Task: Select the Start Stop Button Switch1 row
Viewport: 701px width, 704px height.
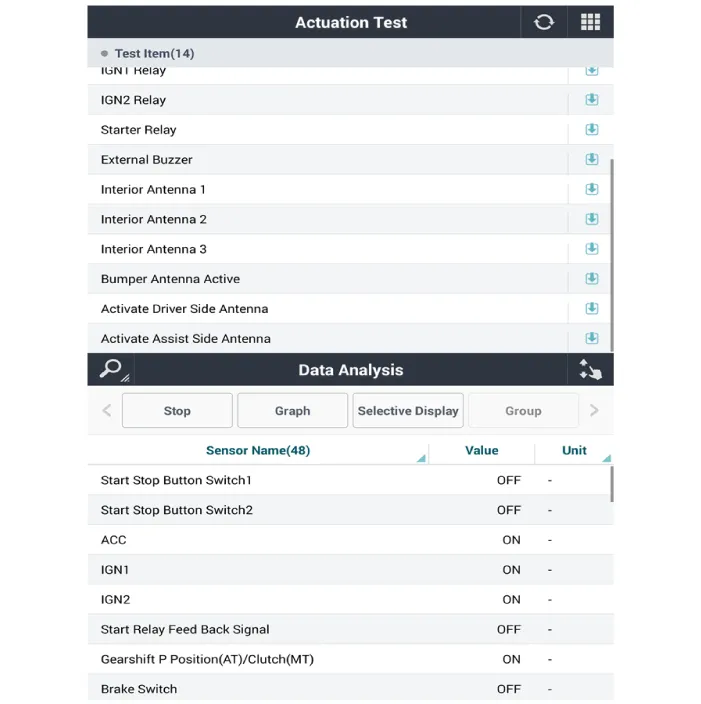Action: tap(176, 481)
